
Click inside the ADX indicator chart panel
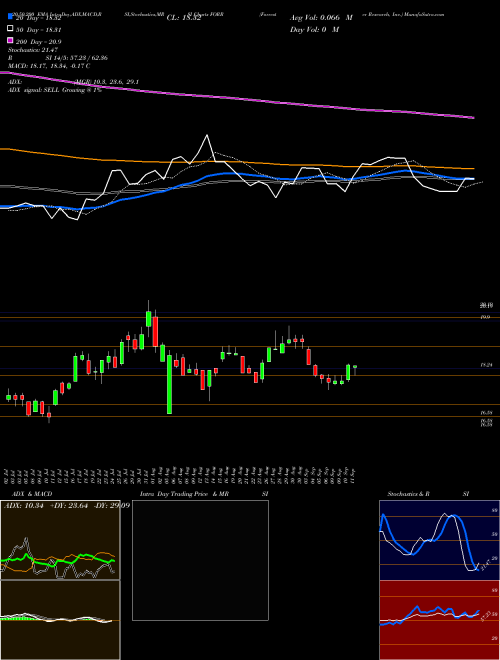[x=60, y=540]
